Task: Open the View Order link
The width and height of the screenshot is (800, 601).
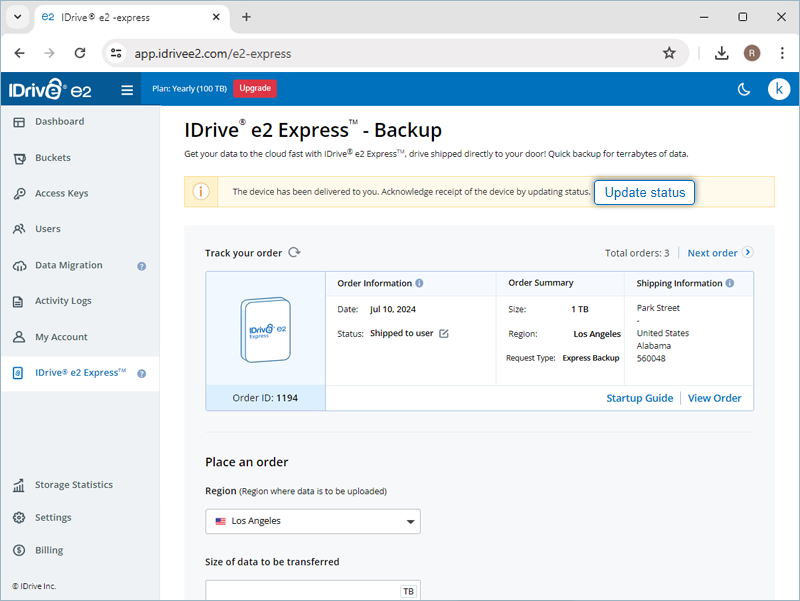Action: pos(714,398)
